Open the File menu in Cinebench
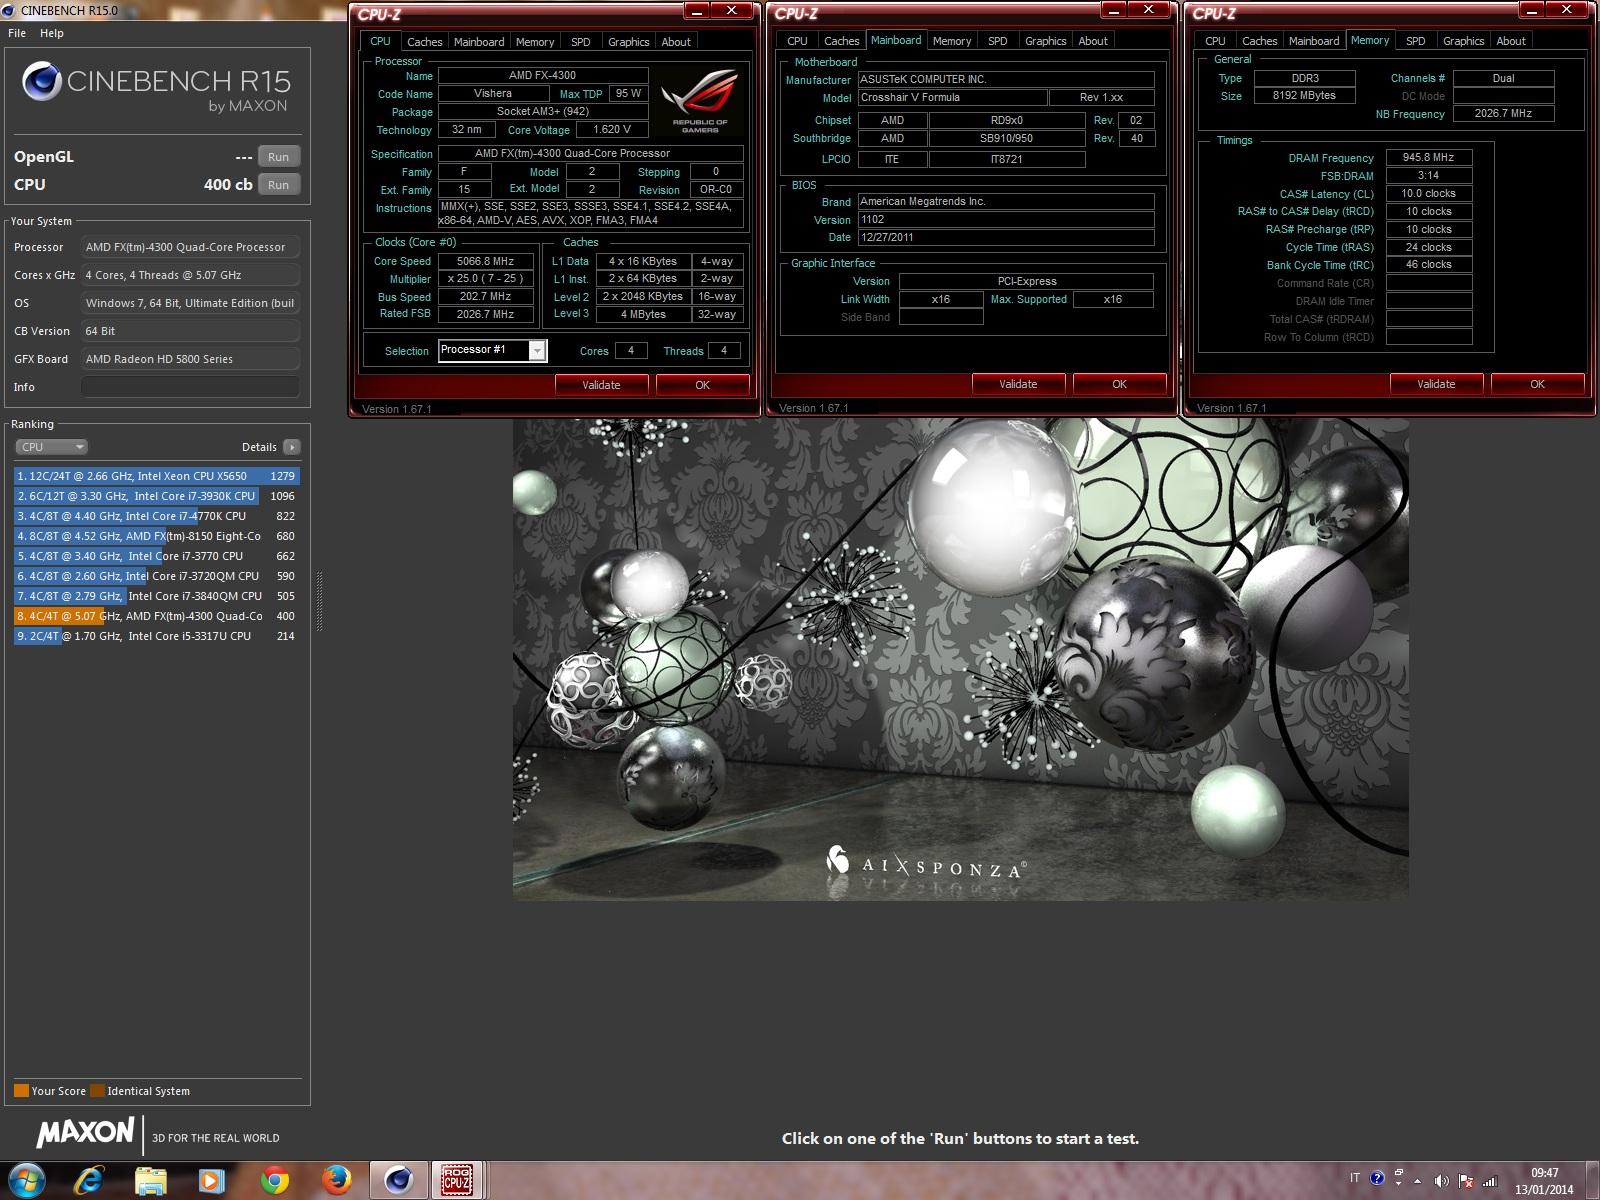The height and width of the screenshot is (1200, 1600). [17, 33]
